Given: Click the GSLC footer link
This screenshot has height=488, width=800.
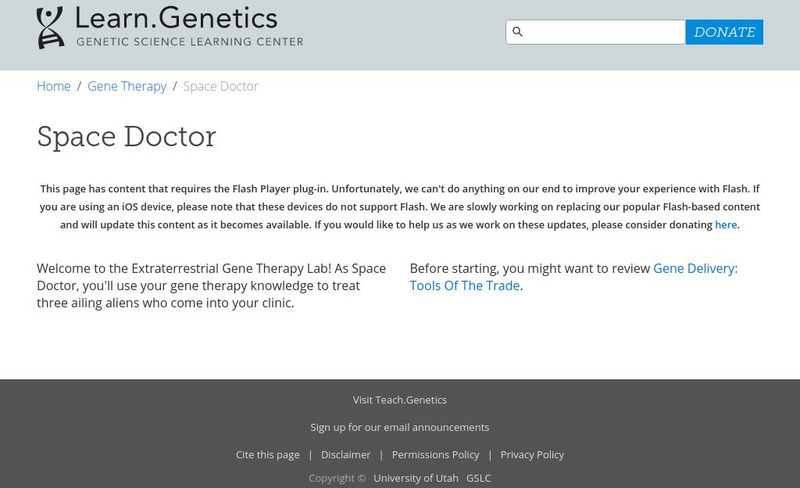Looking at the screenshot, I should [479, 478].
